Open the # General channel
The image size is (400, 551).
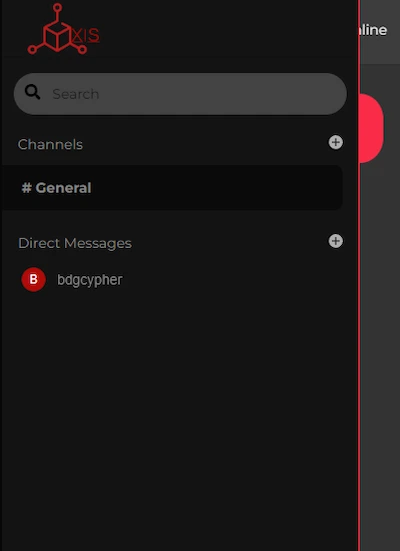click(x=172, y=188)
